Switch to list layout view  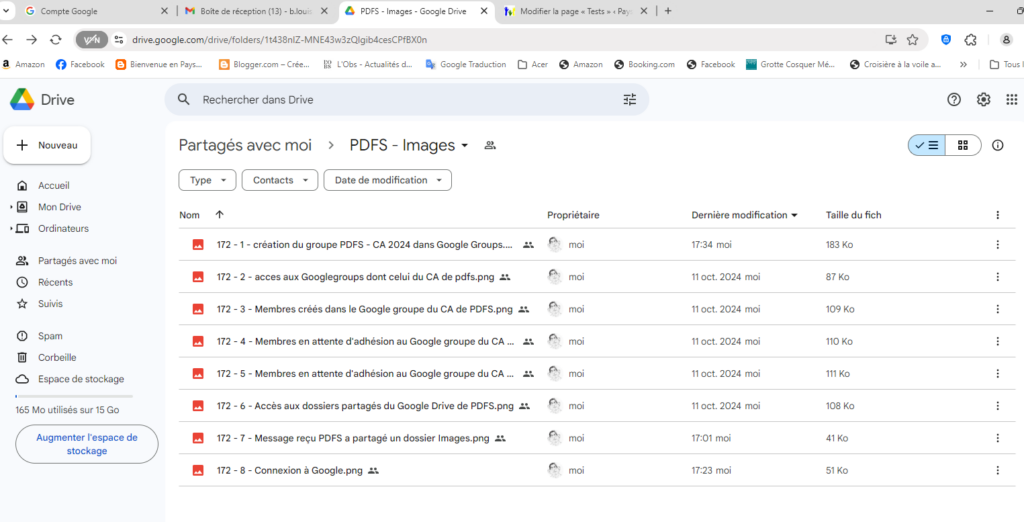pos(927,145)
